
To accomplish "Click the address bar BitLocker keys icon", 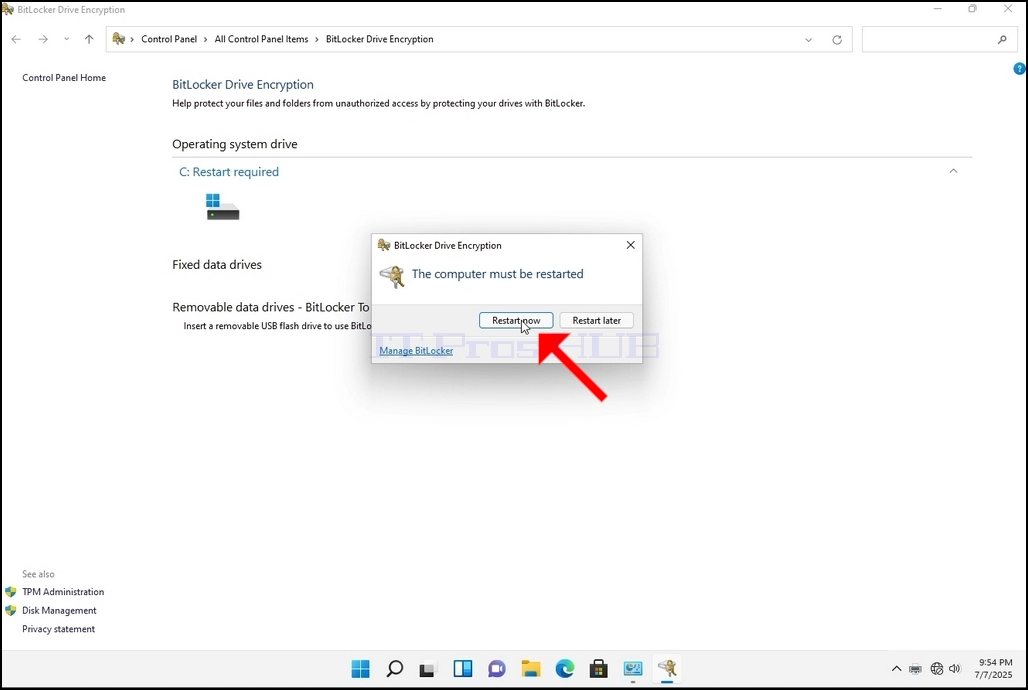I will (x=119, y=39).
